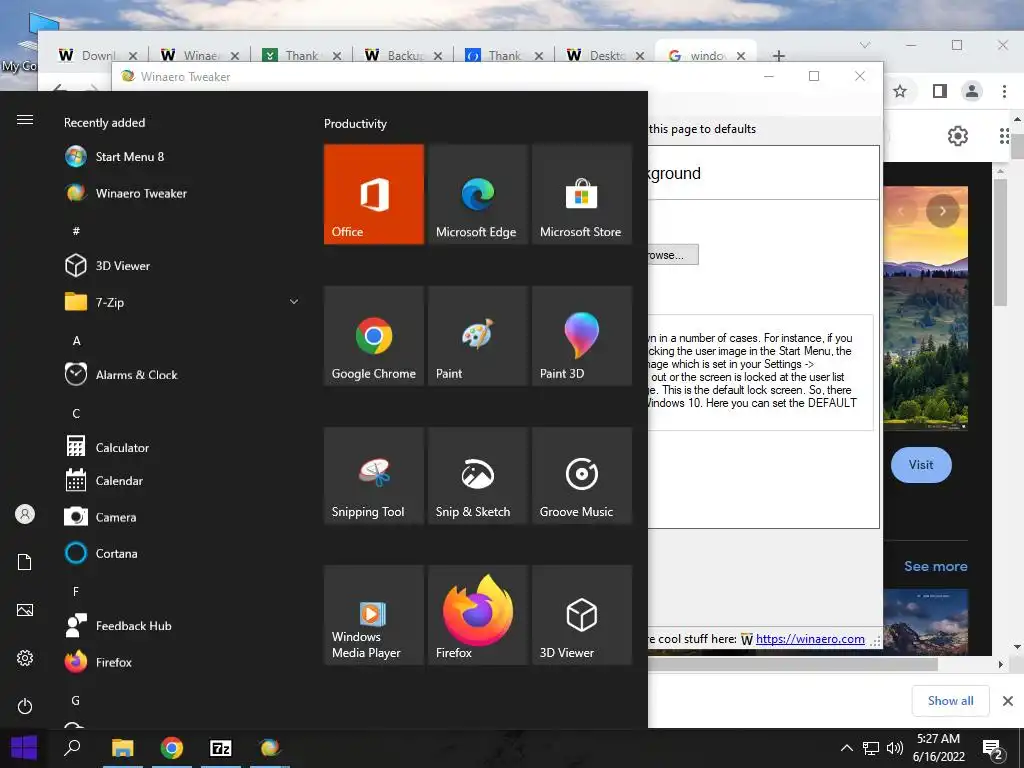The image size is (1024, 768).
Task: Launch the Snipping Tool tile
Action: [x=374, y=476]
